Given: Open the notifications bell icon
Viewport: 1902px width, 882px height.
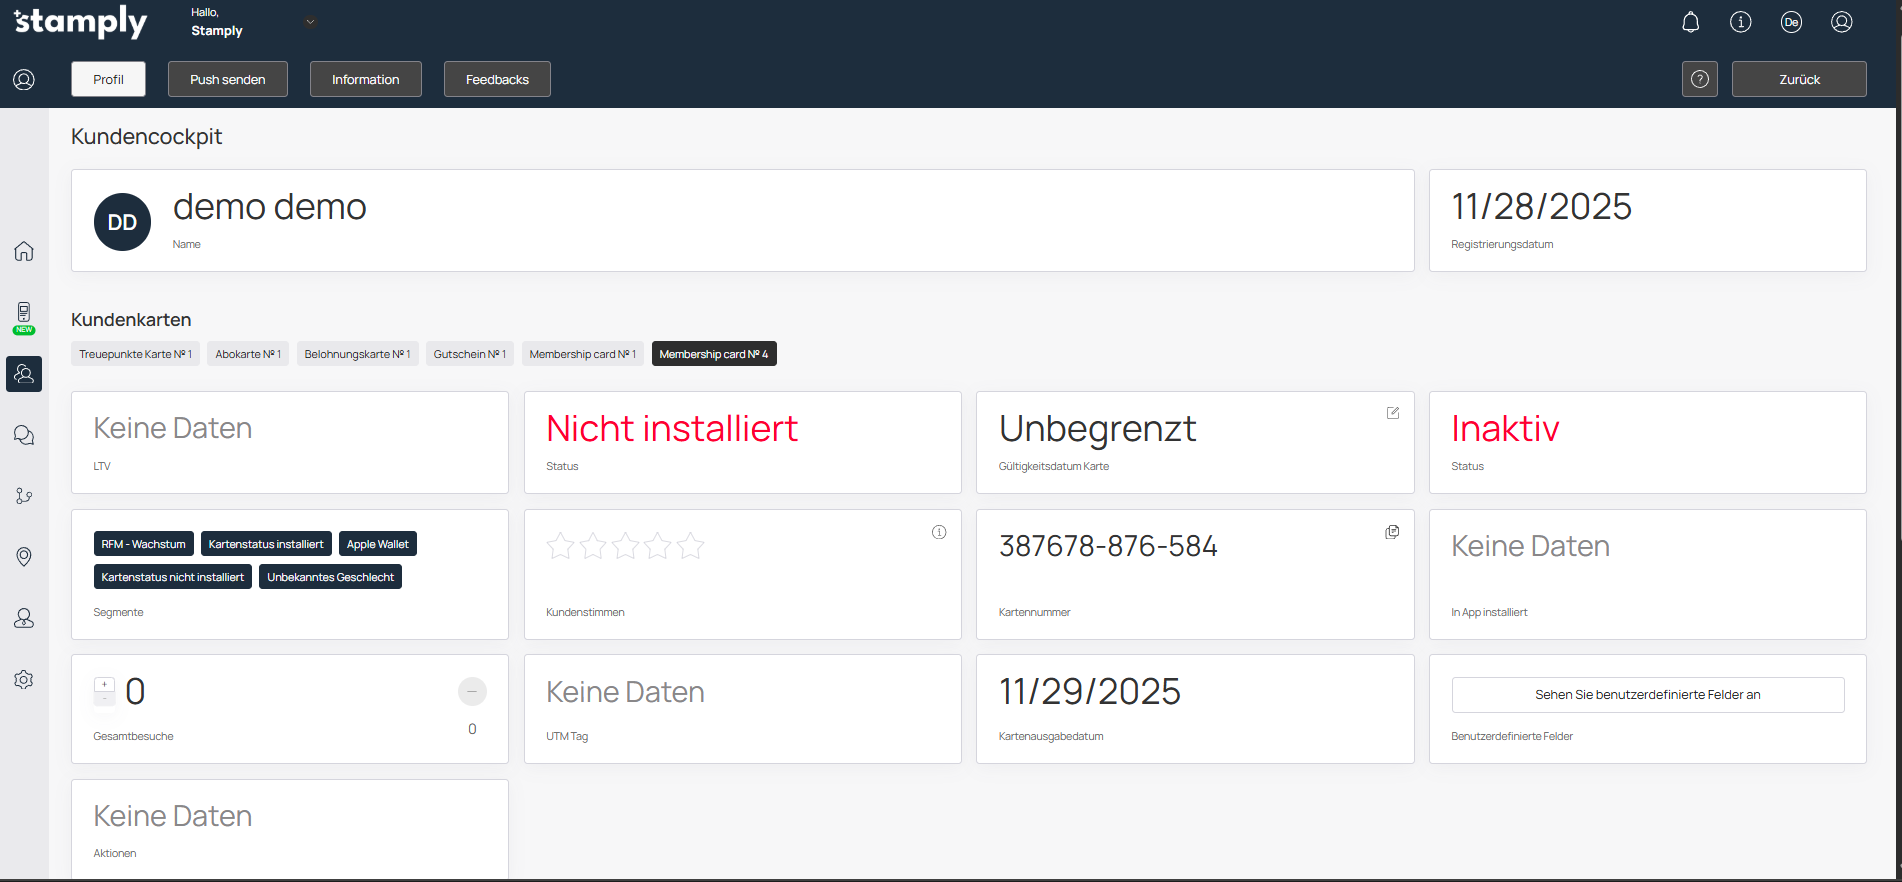Looking at the screenshot, I should click(1690, 22).
